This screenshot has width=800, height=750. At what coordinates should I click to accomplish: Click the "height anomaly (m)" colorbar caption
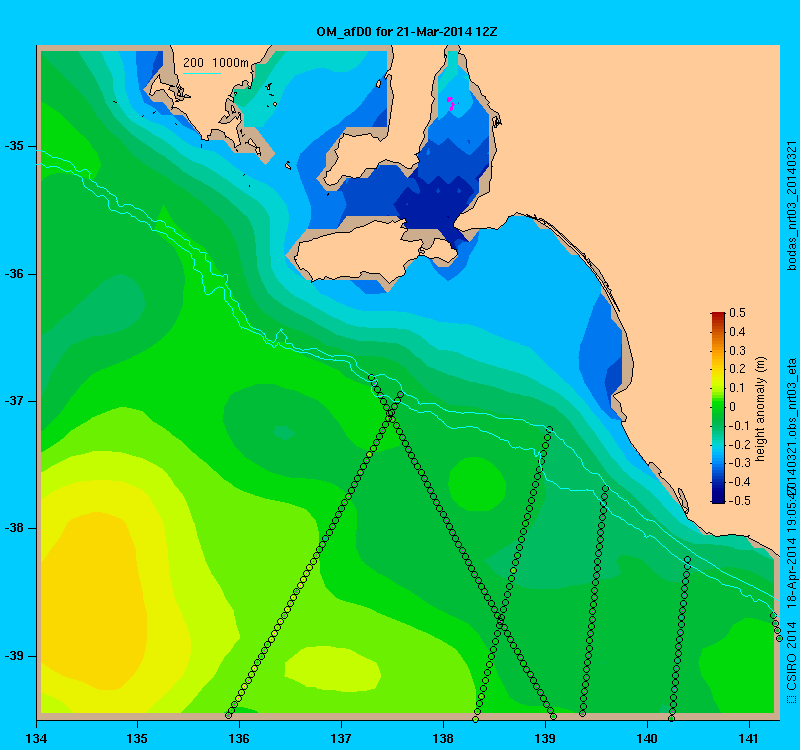pyautogui.click(x=760, y=409)
